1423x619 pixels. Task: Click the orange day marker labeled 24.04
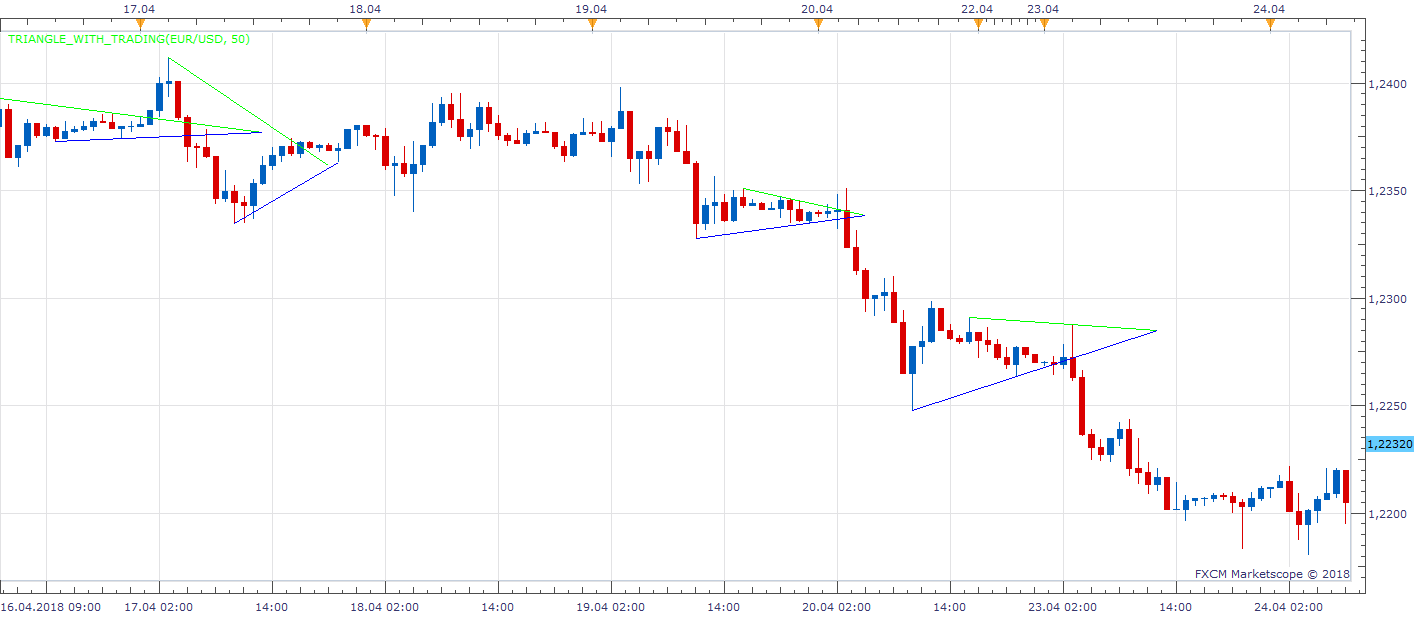[1270, 24]
